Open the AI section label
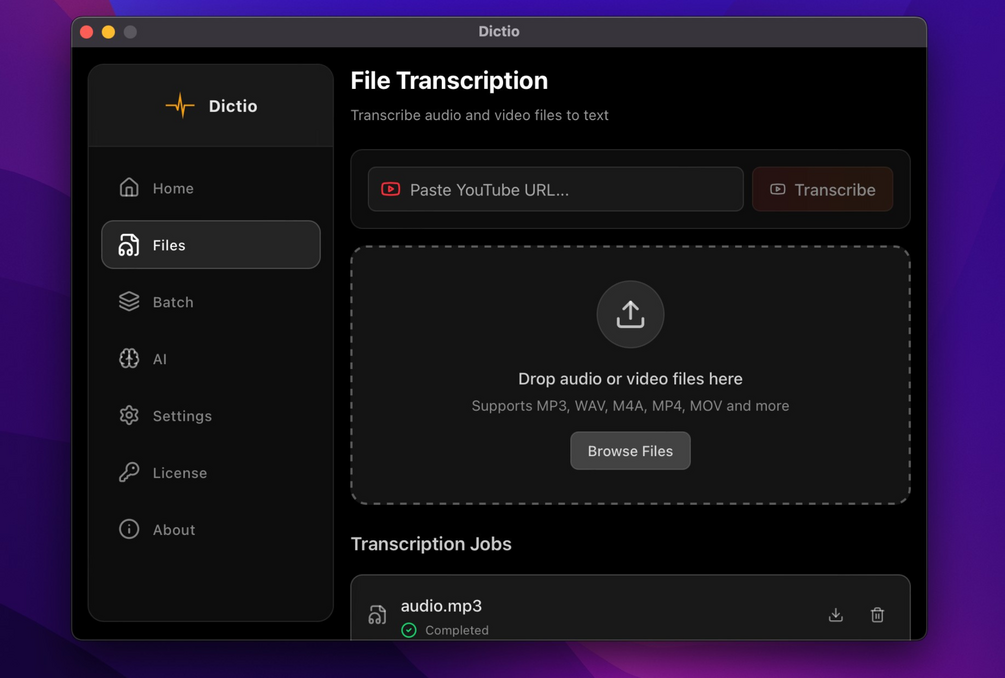The image size is (1005, 678). click(x=160, y=359)
